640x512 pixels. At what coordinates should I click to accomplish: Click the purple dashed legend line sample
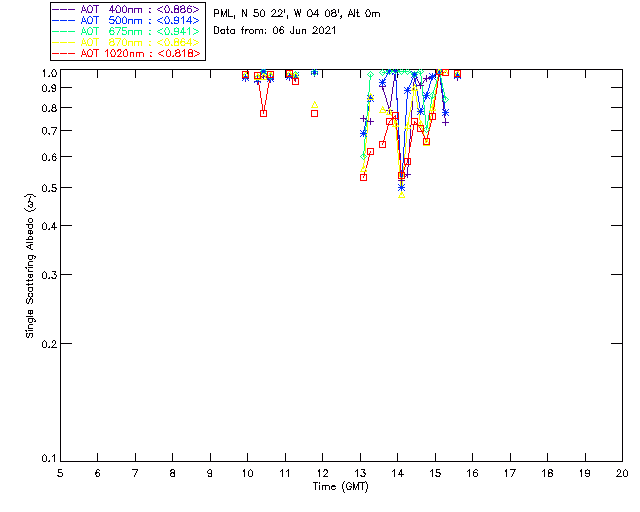(64, 9)
